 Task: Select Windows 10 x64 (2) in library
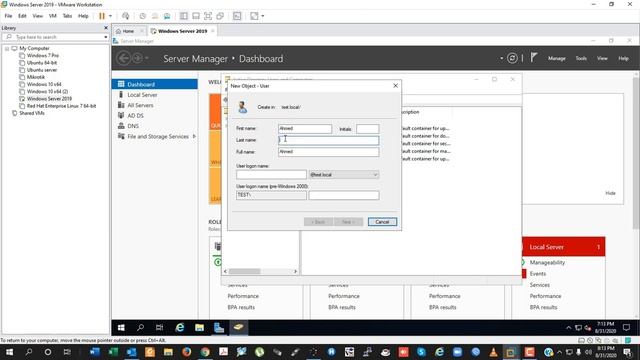pos(47,91)
